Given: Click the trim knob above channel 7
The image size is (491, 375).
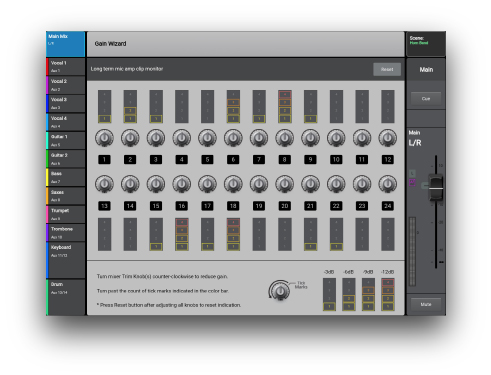Looking at the screenshot, I should pos(259,138).
